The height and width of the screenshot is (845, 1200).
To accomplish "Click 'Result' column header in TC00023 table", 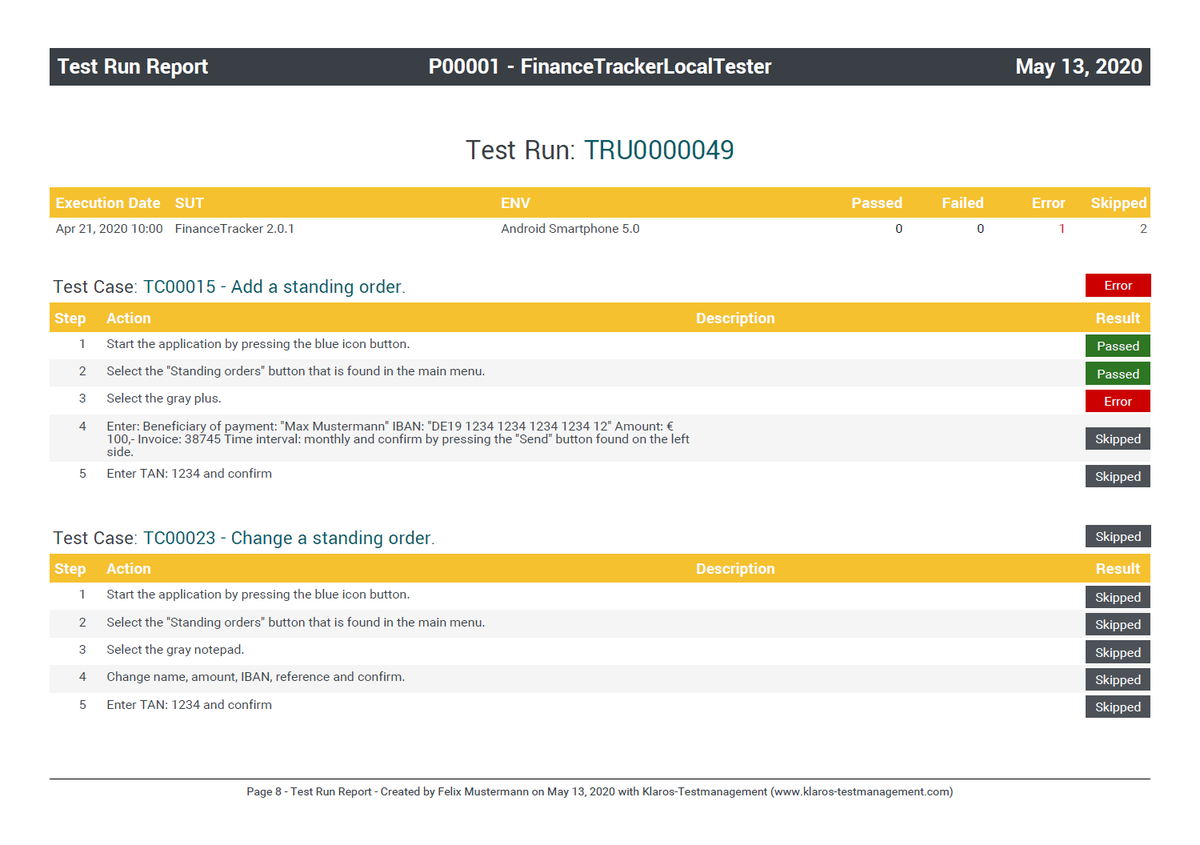I will pos(1118,569).
